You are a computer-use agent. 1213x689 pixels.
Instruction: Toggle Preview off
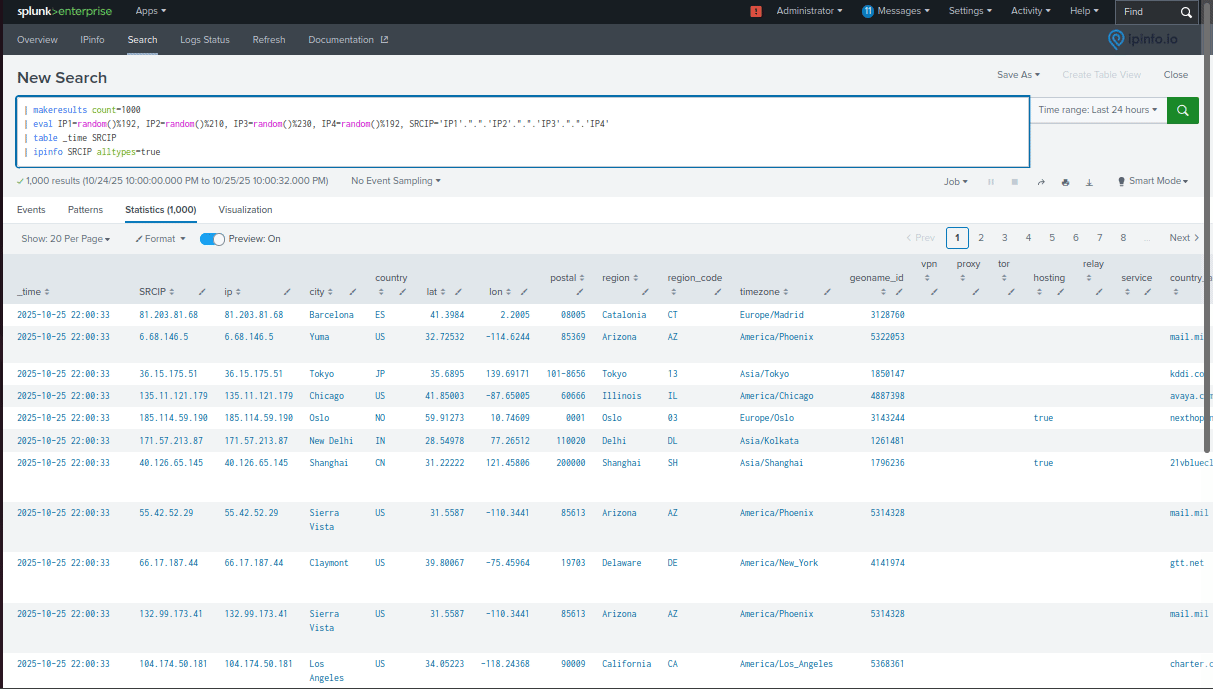211,238
